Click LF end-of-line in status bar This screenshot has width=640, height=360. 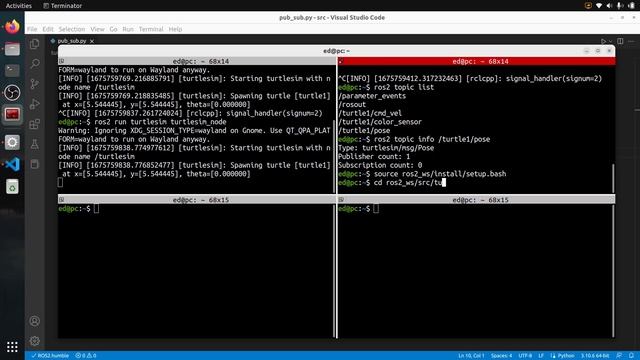coord(541,356)
